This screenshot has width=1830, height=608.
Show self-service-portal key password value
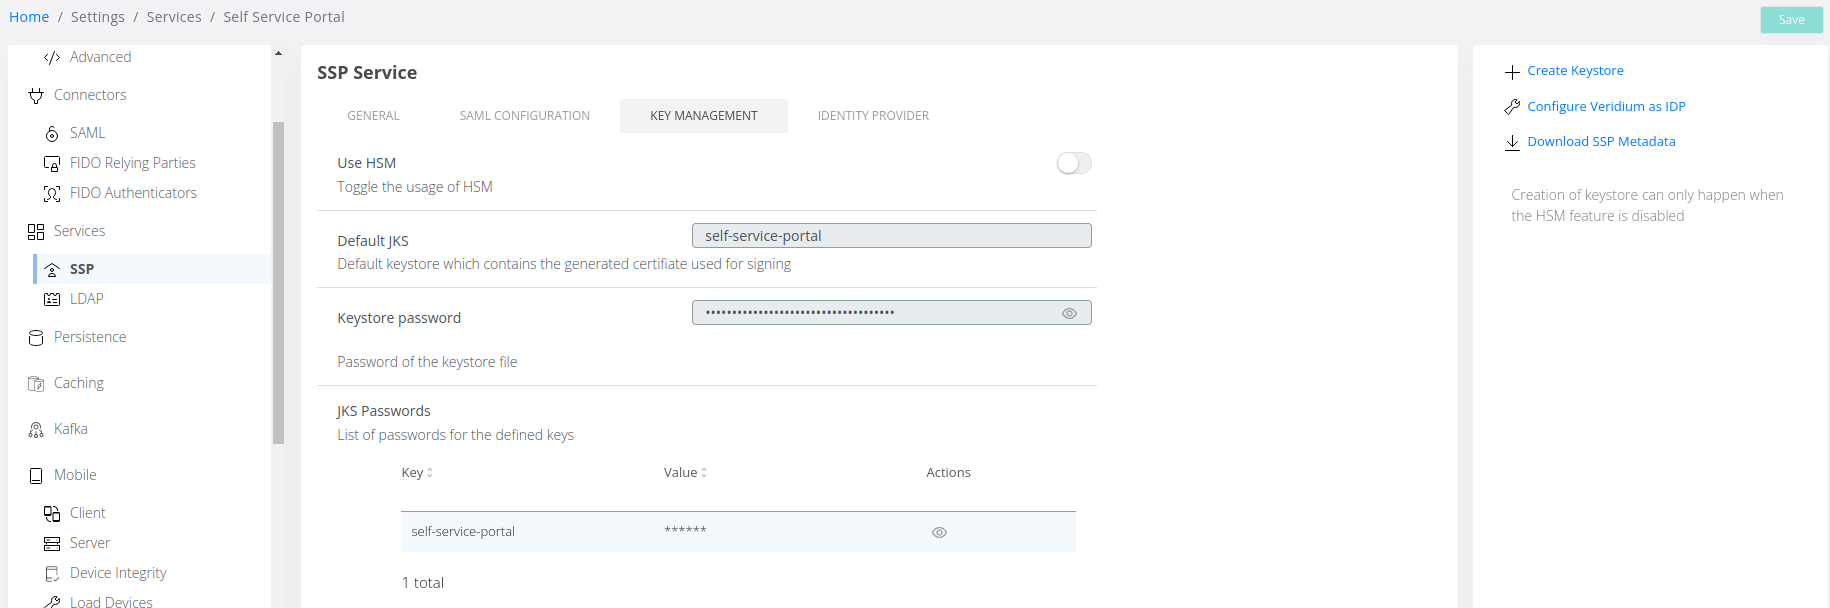[939, 533]
